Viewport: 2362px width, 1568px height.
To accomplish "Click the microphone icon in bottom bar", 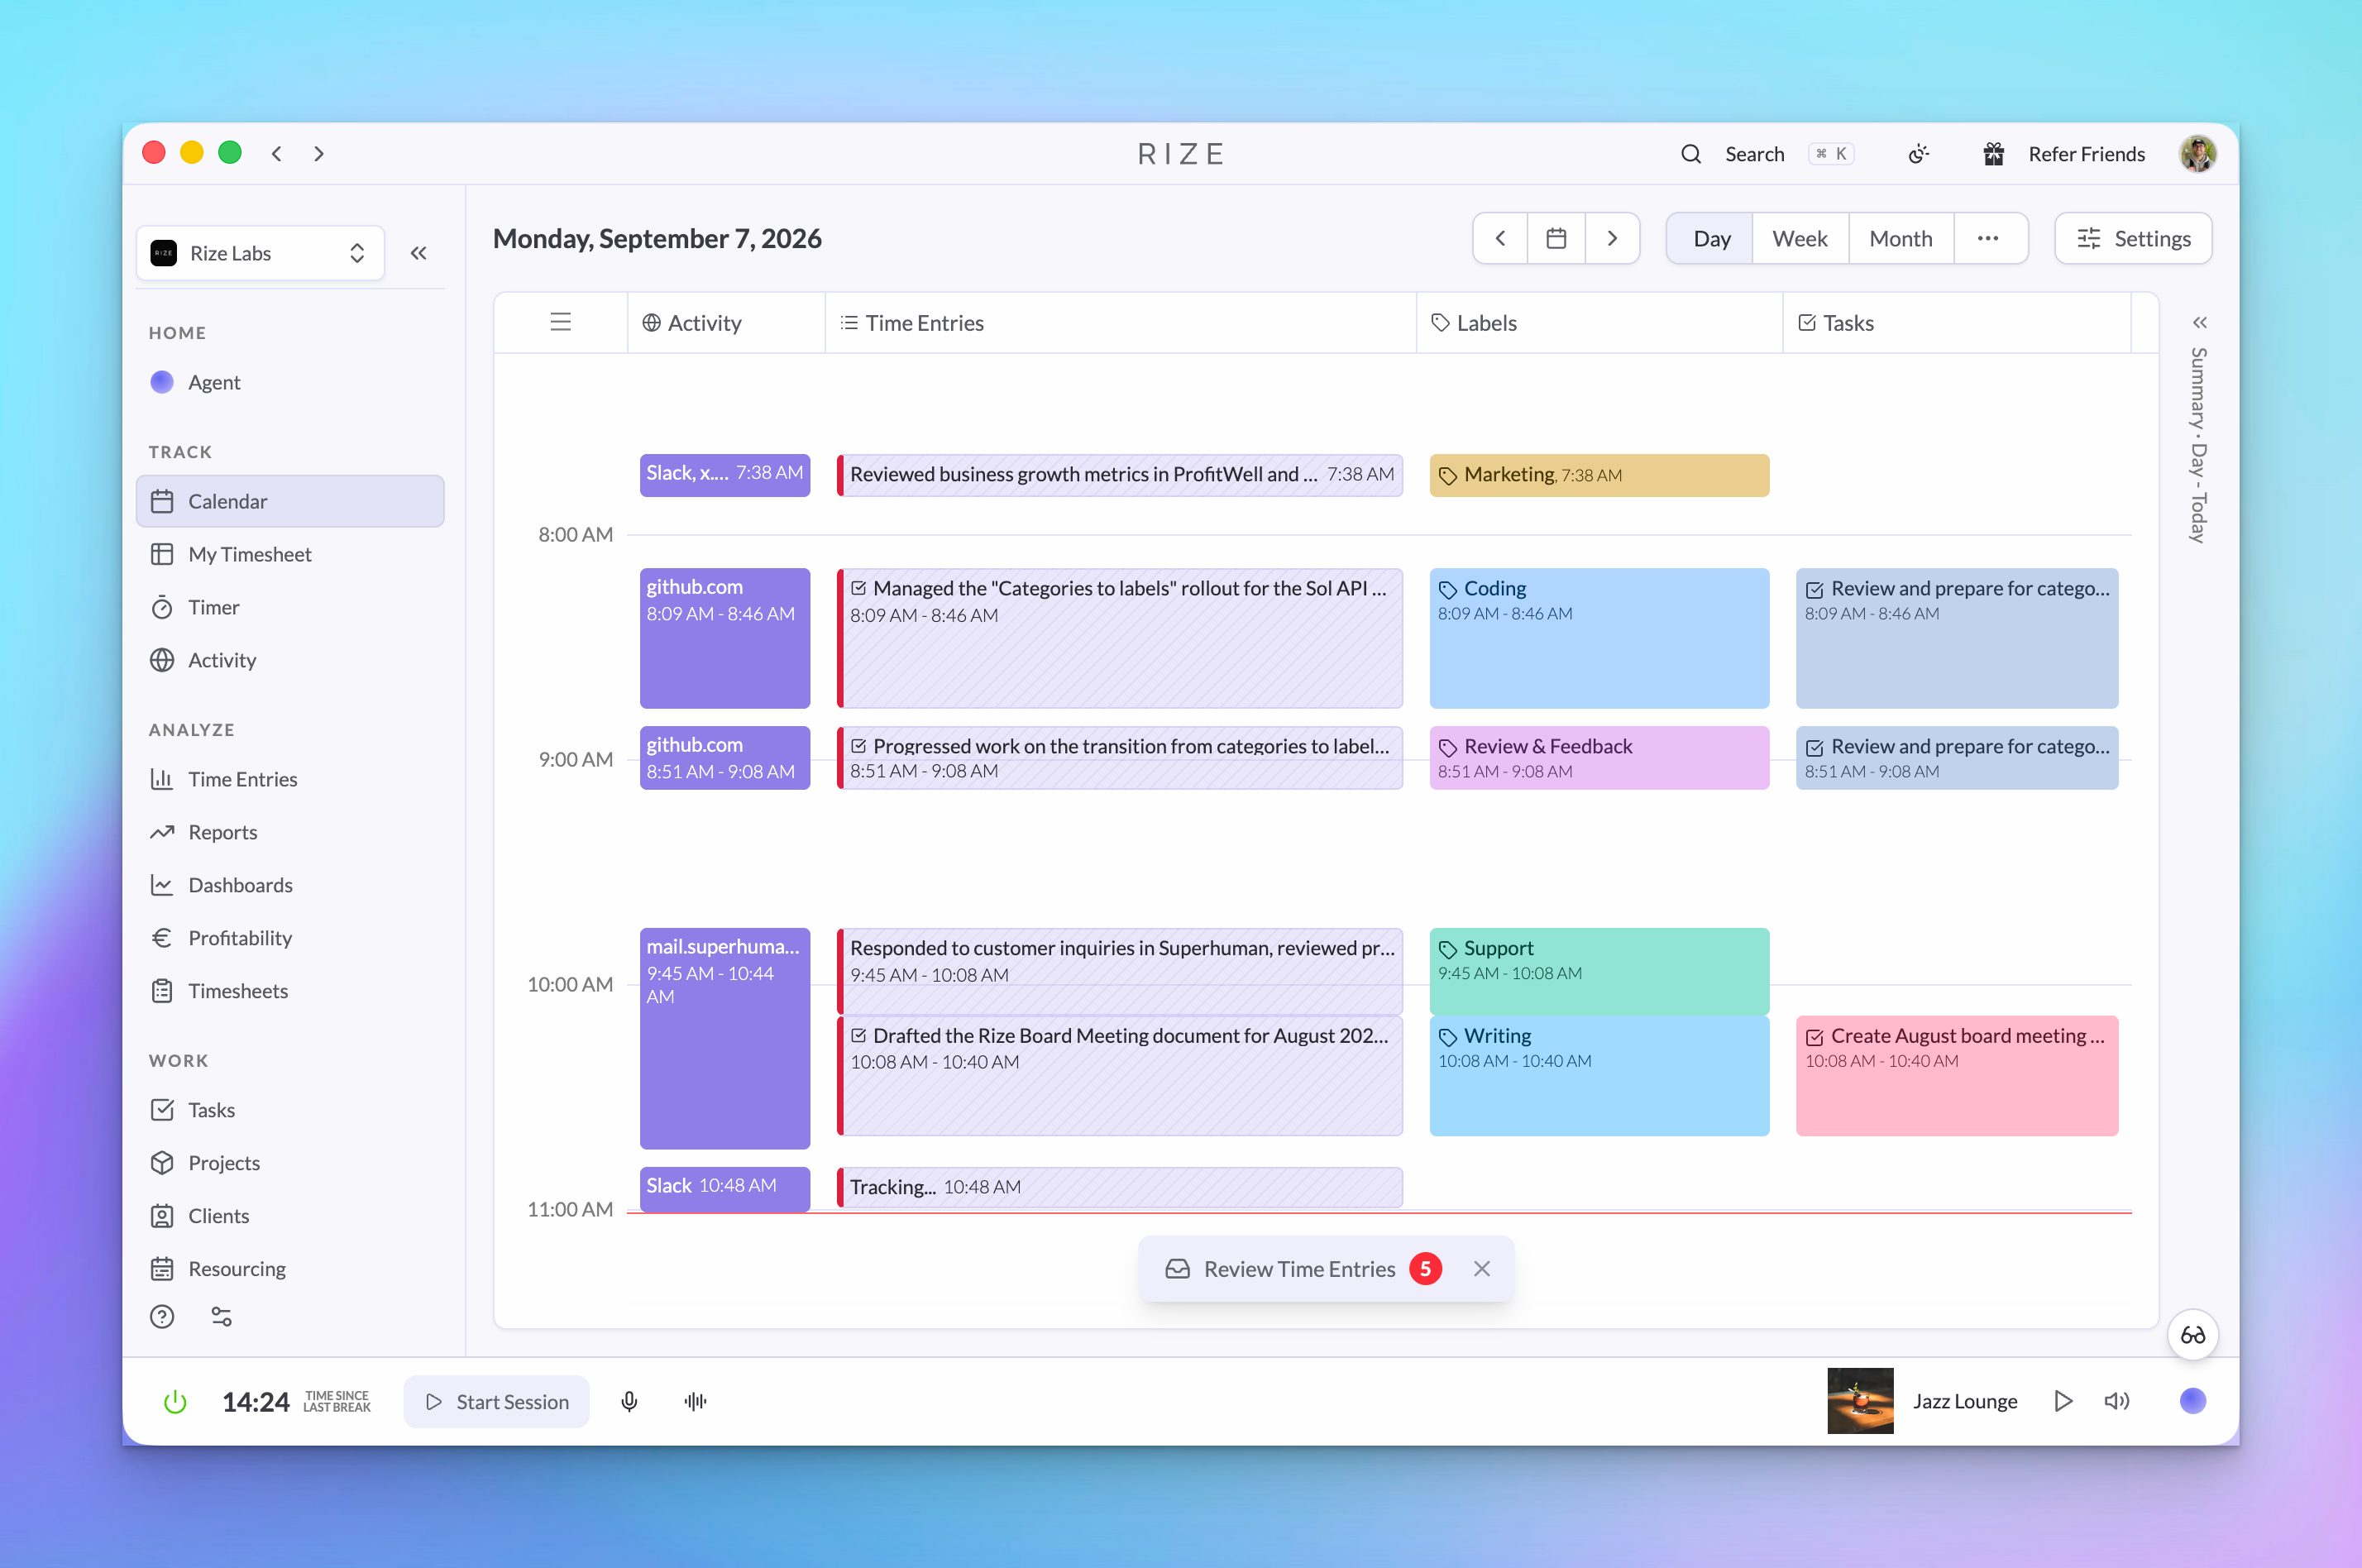I will click(x=629, y=1402).
